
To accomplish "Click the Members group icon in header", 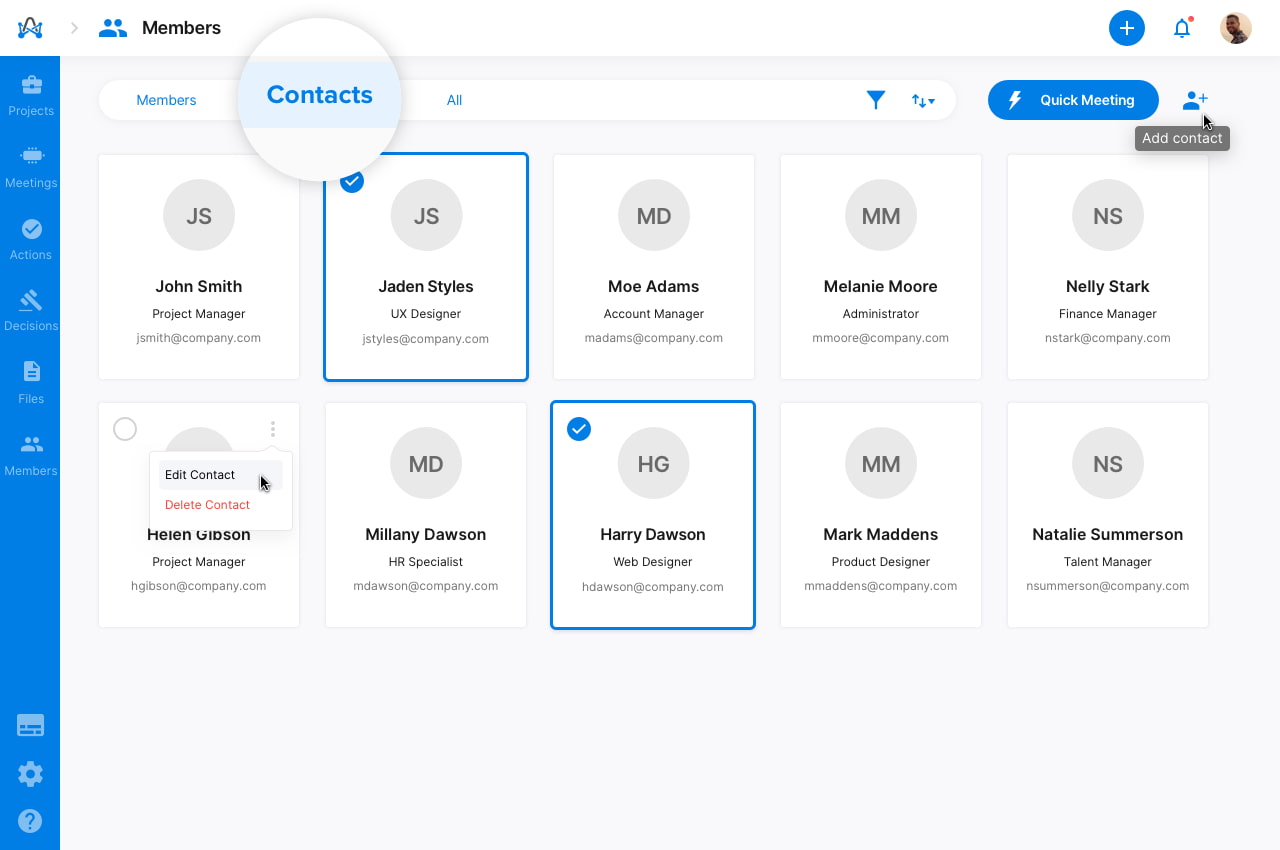I will click(113, 28).
